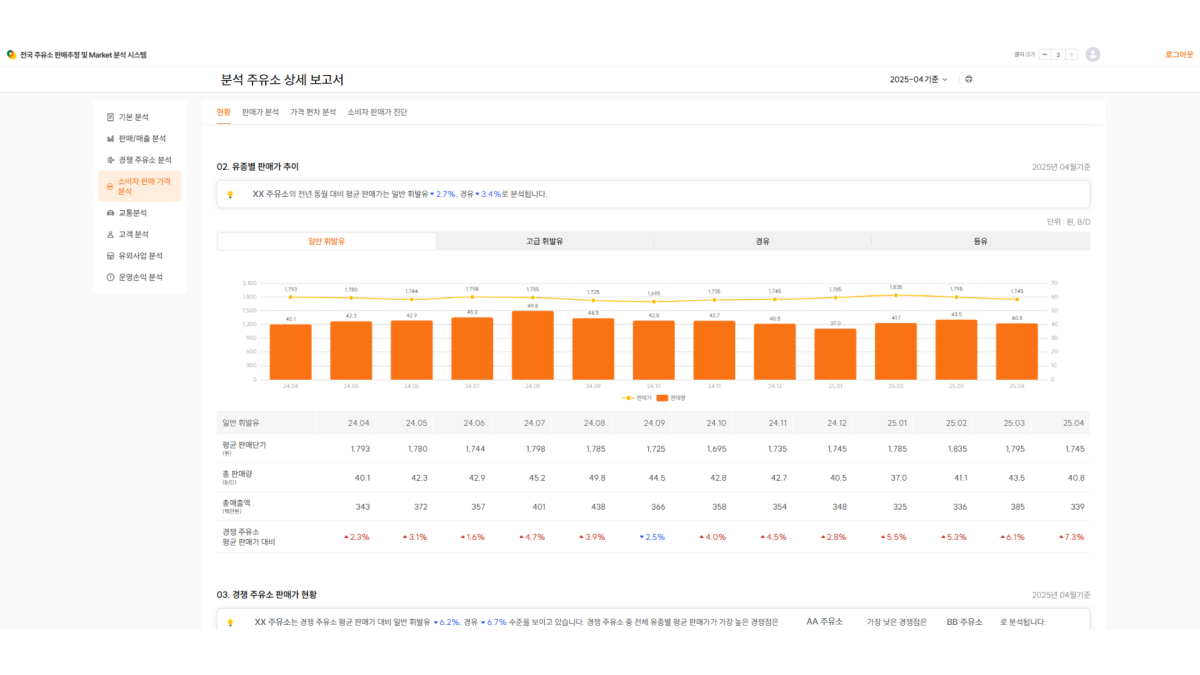Increase font size with the plus button

tap(1071, 54)
